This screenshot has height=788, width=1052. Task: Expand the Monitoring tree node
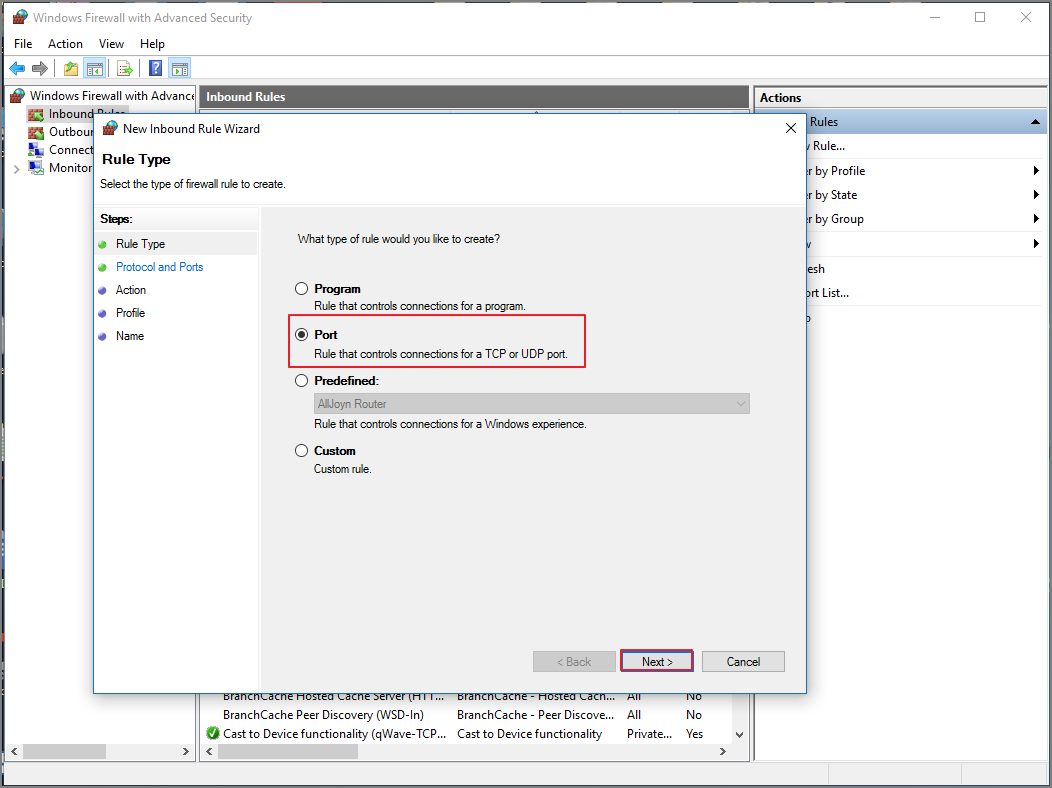point(17,169)
